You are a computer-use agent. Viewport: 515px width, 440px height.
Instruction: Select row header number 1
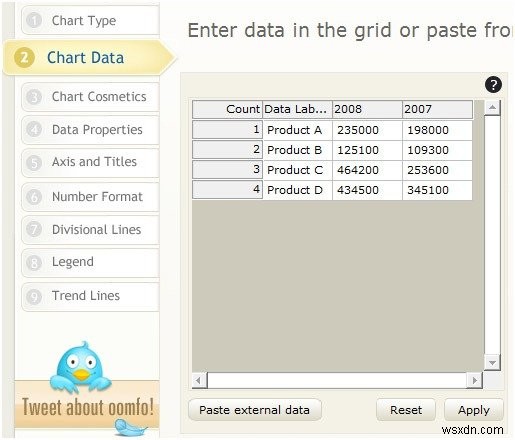(227, 130)
